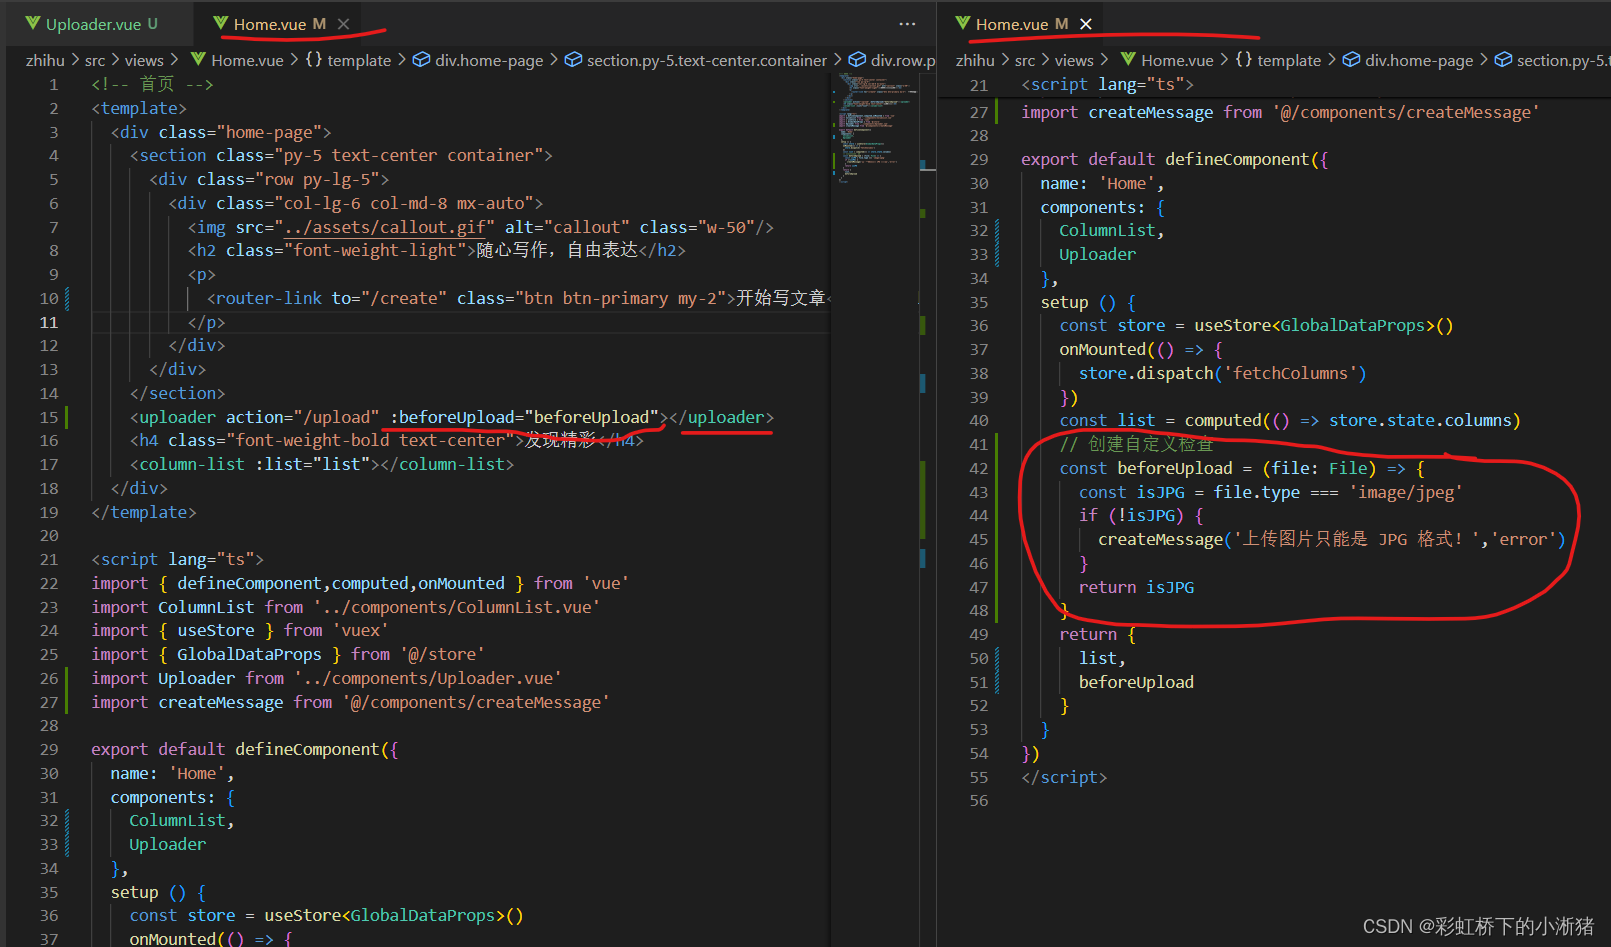Click braces icon before template in left breadcrumb
This screenshot has width=1611, height=947.
click(314, 59)
